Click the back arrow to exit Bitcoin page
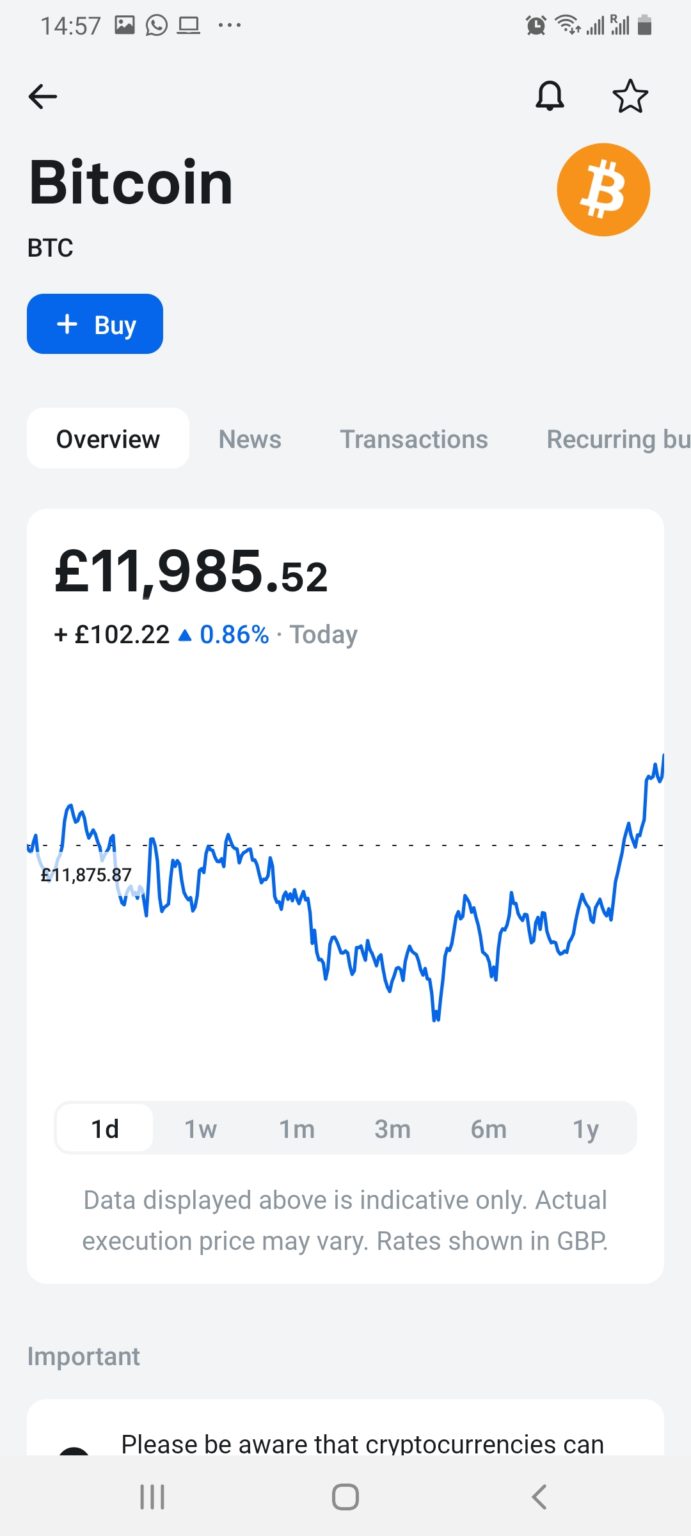Viewport: 691px width, 1536px height. click(x=42, y=96)
